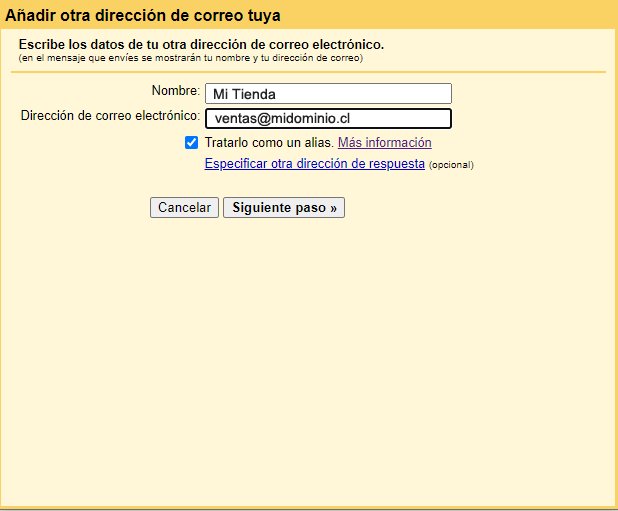Focus the email address field containing ventas@midominio.cl
The image size is (618, 511).
click(327, 119)
